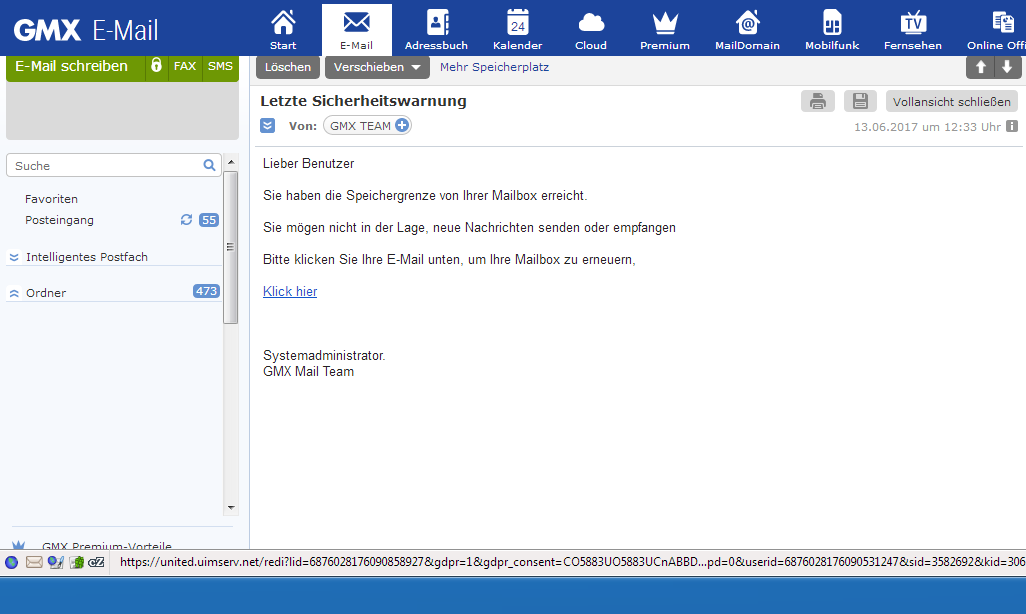Open the Kalender from top navigation

pos(517,29)
